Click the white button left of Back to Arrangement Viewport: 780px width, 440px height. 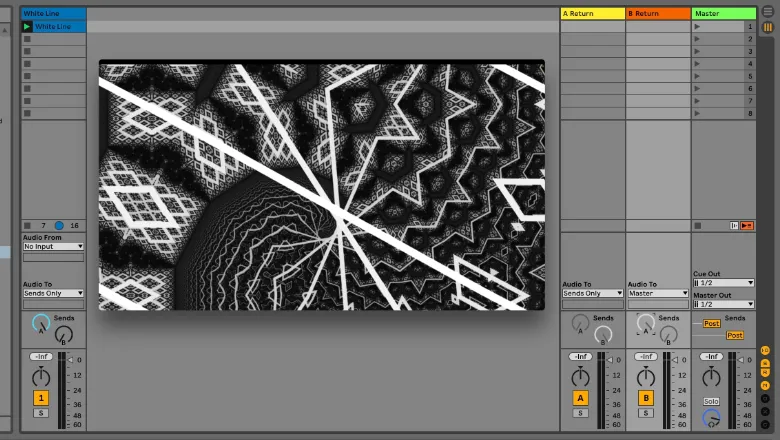click(734, 226)
